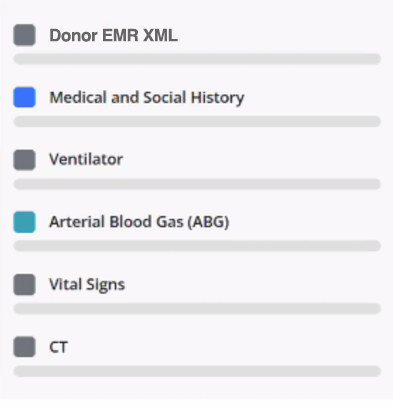
Task: Click the bar below Arterial Blood Gas
Action: (x=197, y=246)
